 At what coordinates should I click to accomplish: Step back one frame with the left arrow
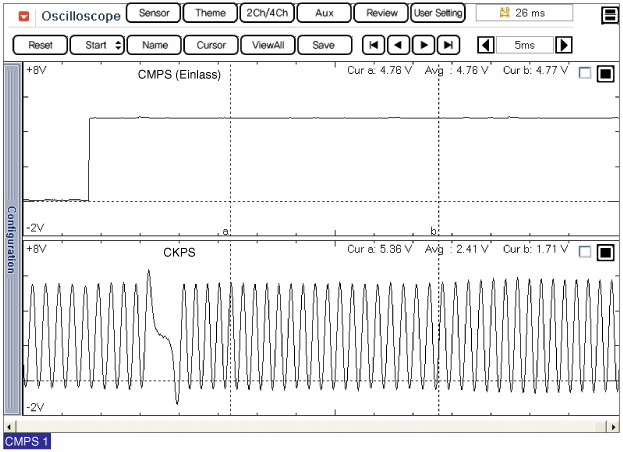tap(398, 45)
